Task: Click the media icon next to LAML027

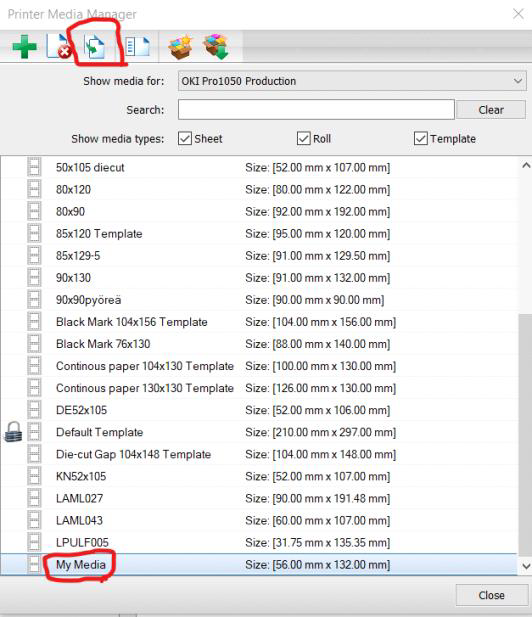Action: point(34,497)
